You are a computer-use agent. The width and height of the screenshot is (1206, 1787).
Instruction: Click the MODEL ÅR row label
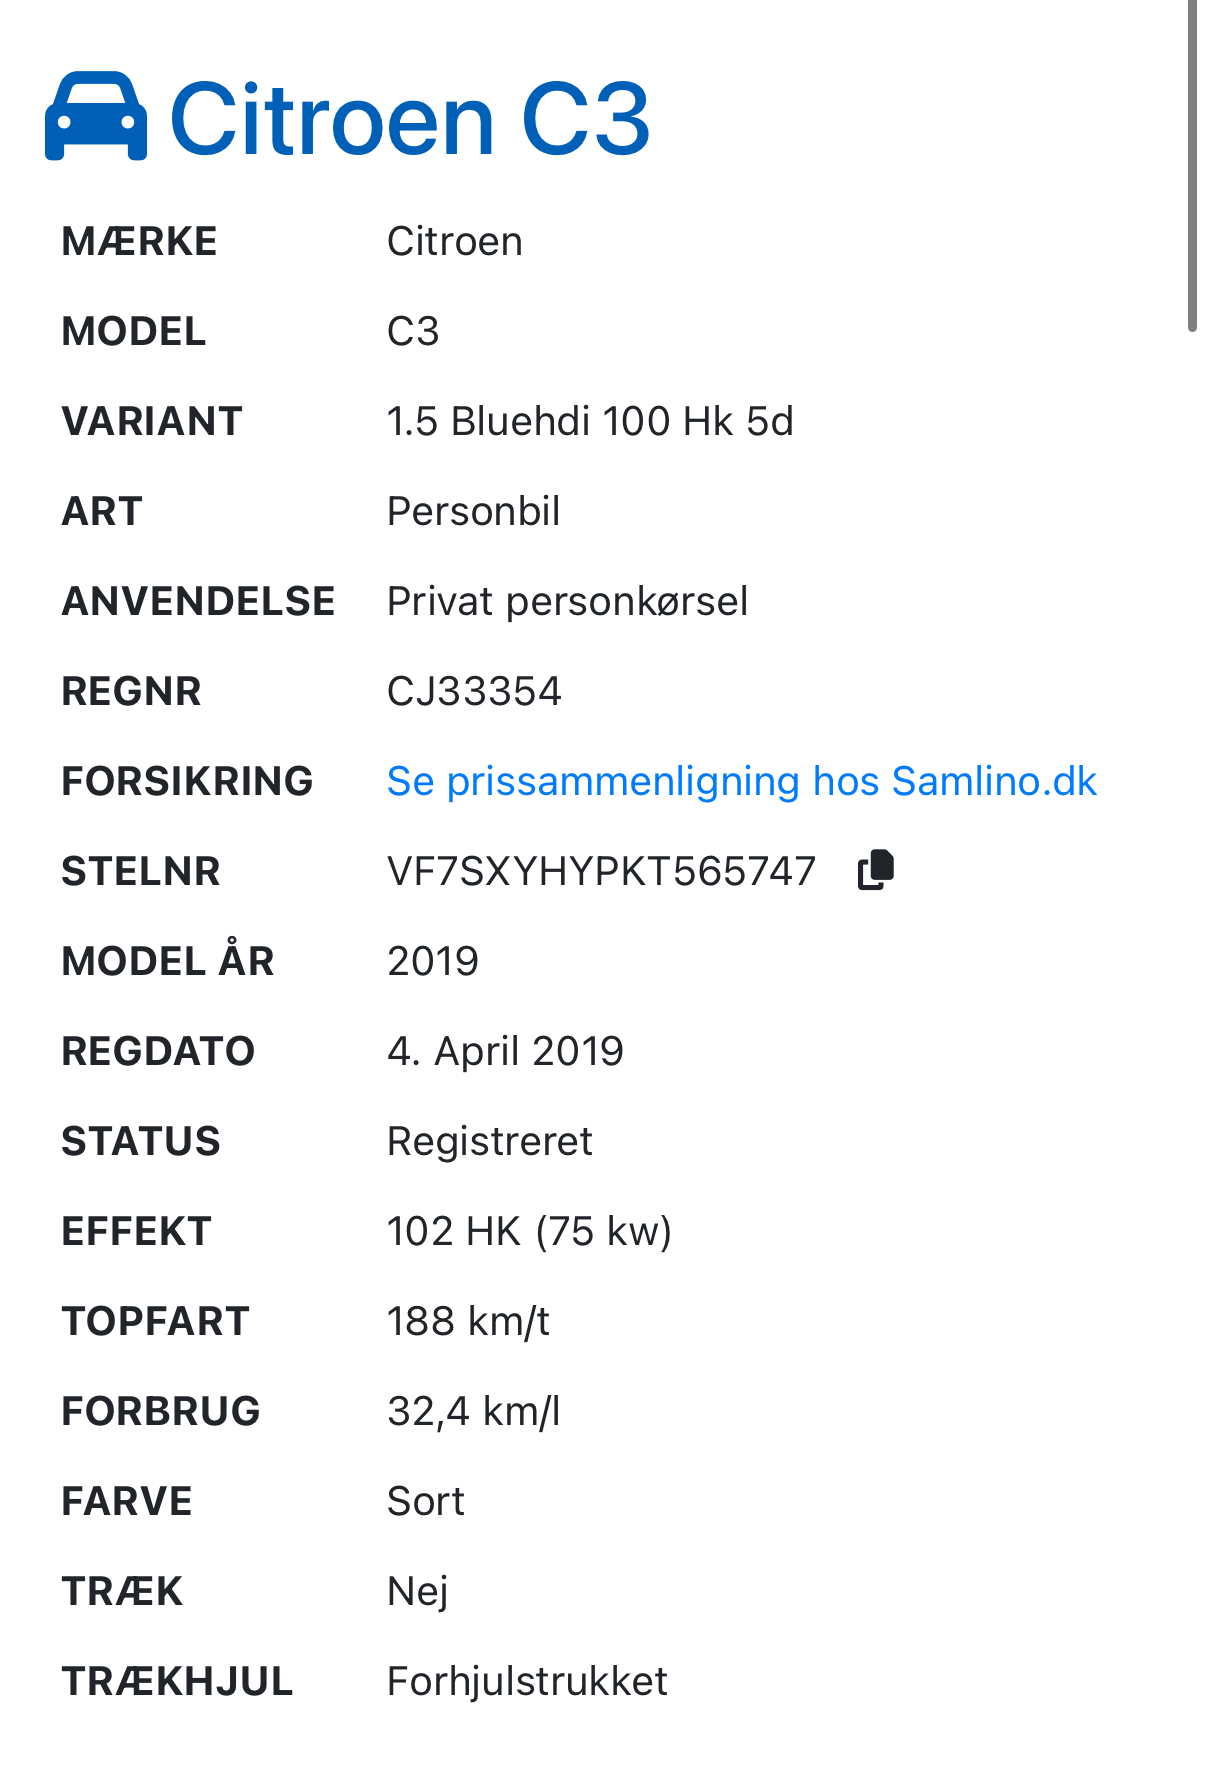168,962
